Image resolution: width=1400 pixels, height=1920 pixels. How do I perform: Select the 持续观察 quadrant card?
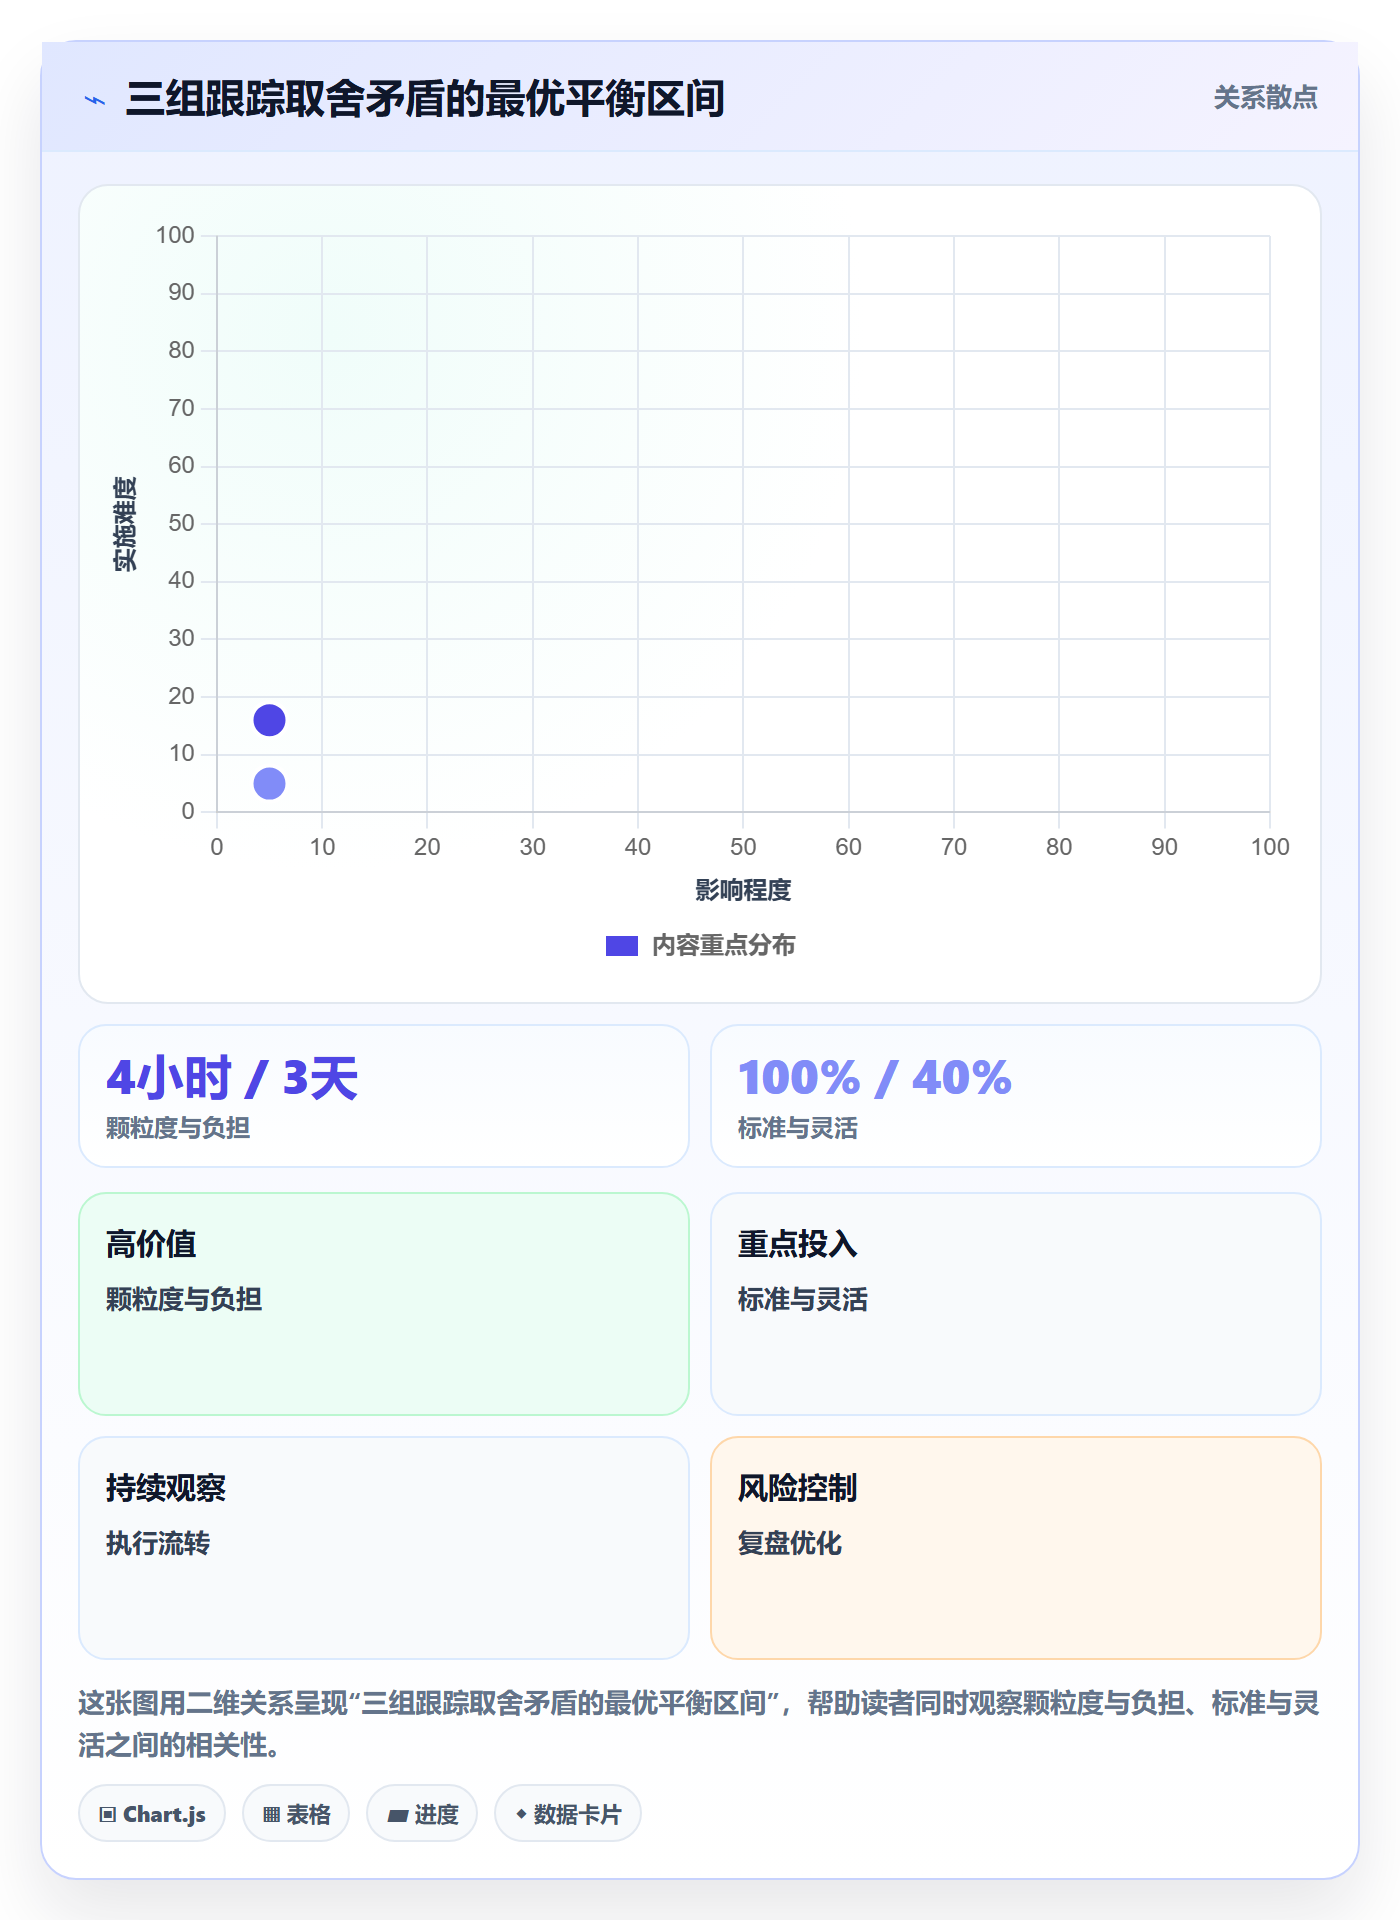click(x=384, y=1548)
